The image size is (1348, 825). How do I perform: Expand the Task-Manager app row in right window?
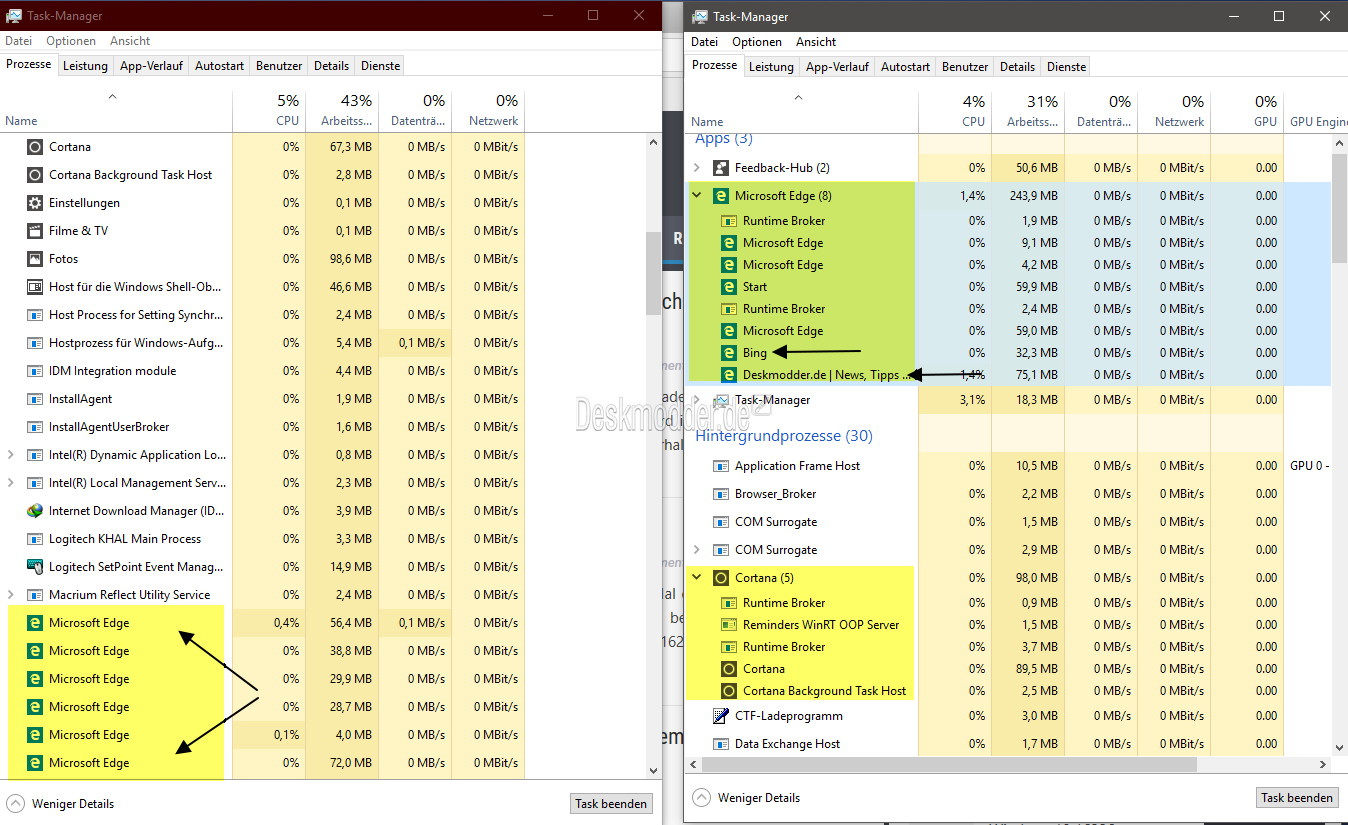click(697, 400)
